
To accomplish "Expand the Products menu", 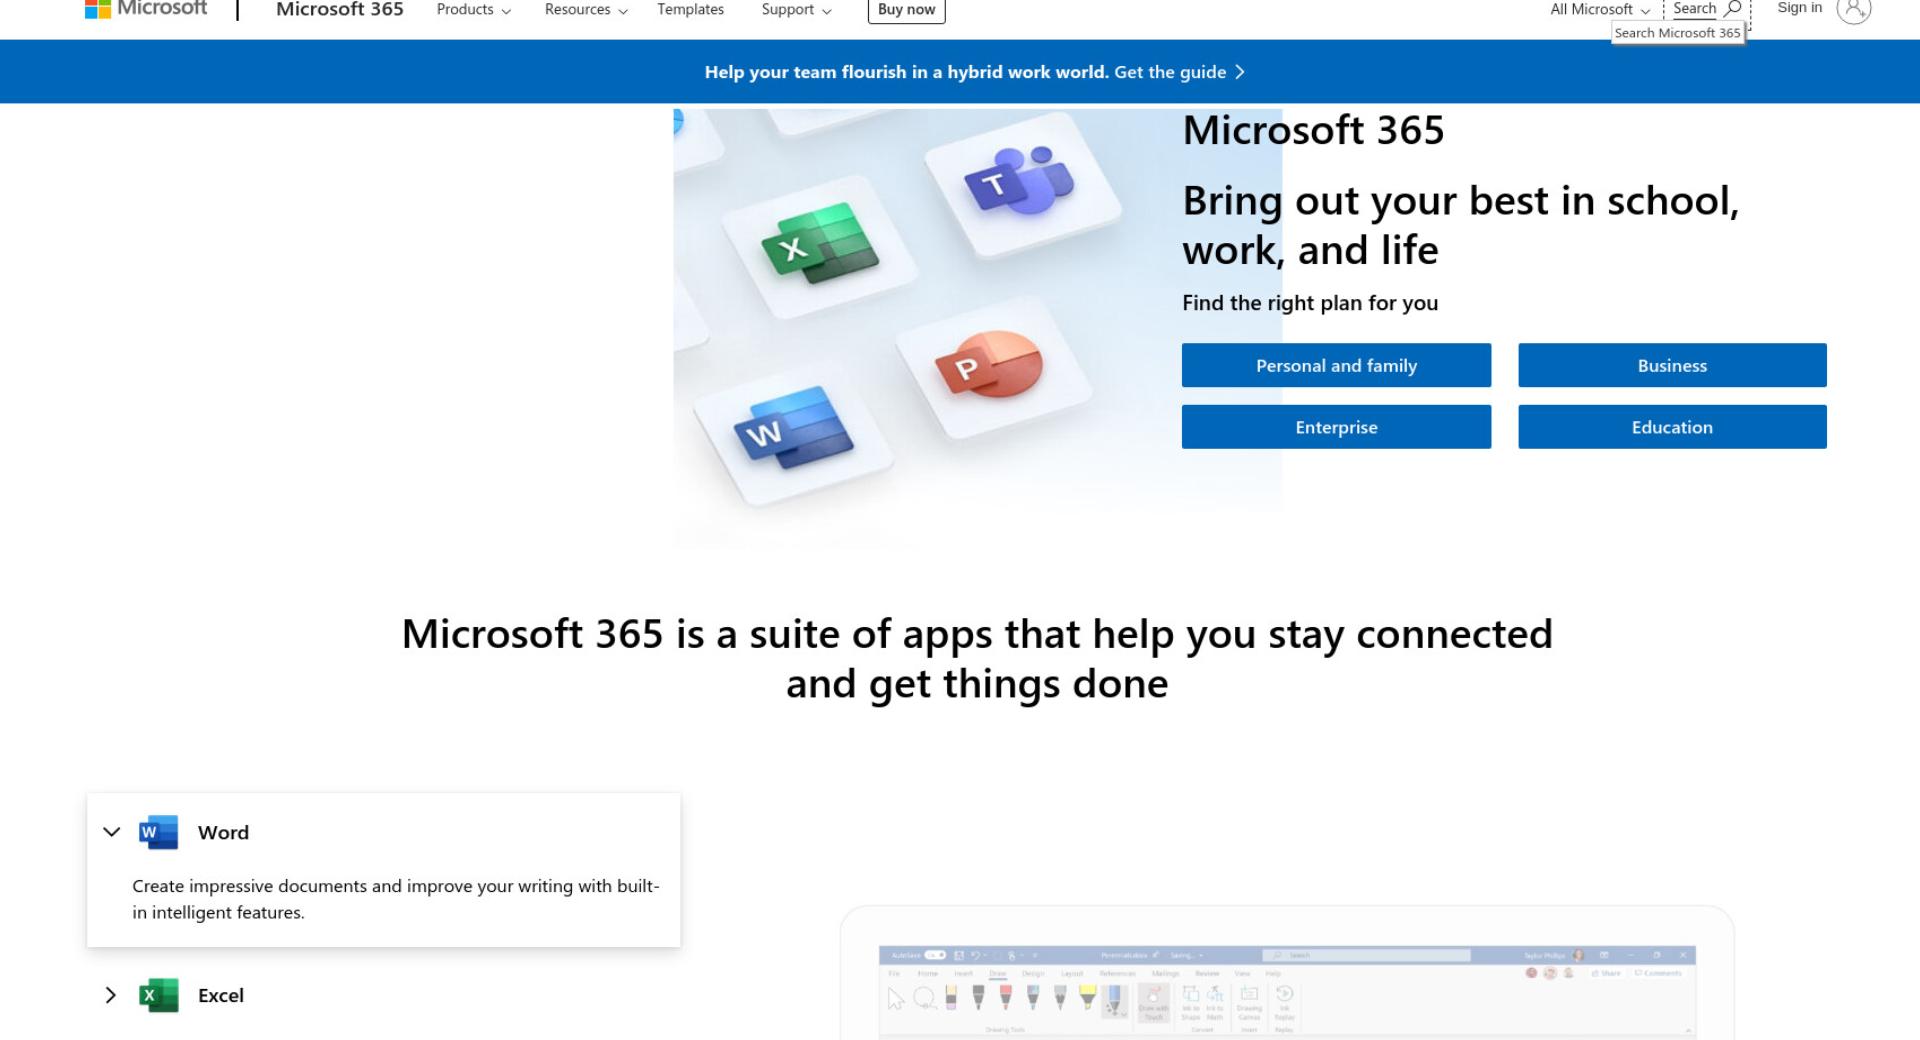I will pos(473,10).
